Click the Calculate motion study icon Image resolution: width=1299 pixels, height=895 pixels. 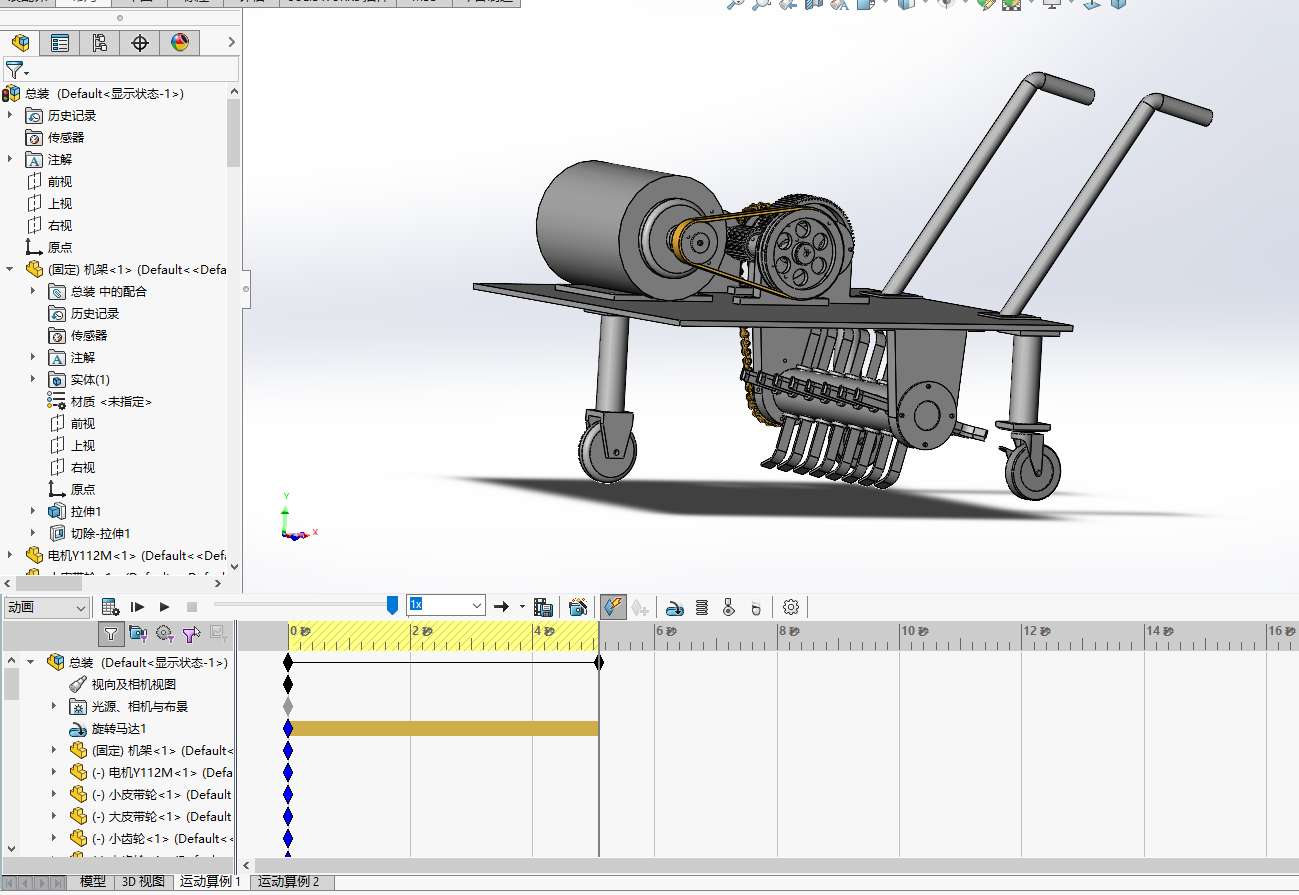coord(111,607)
